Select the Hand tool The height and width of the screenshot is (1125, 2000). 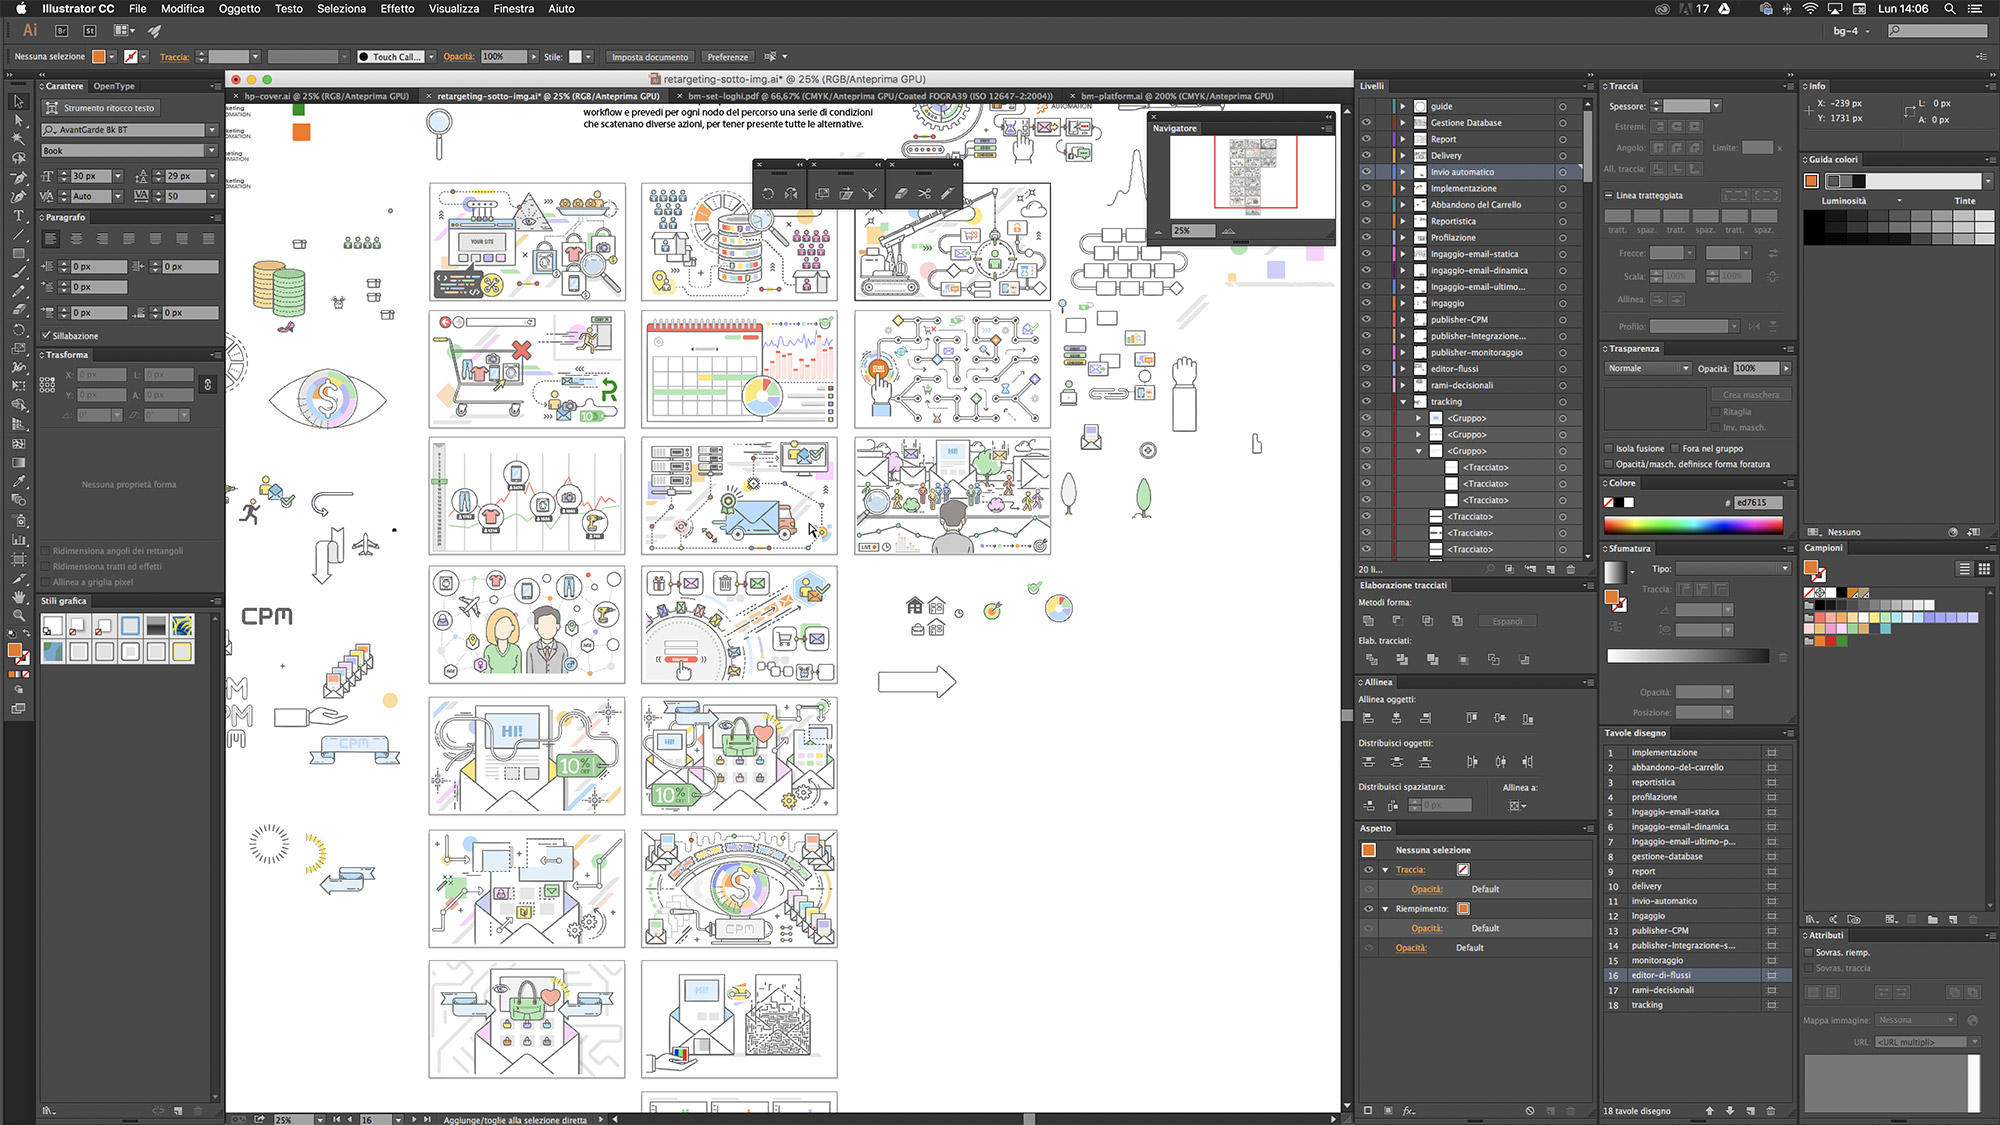click(18, 597)
